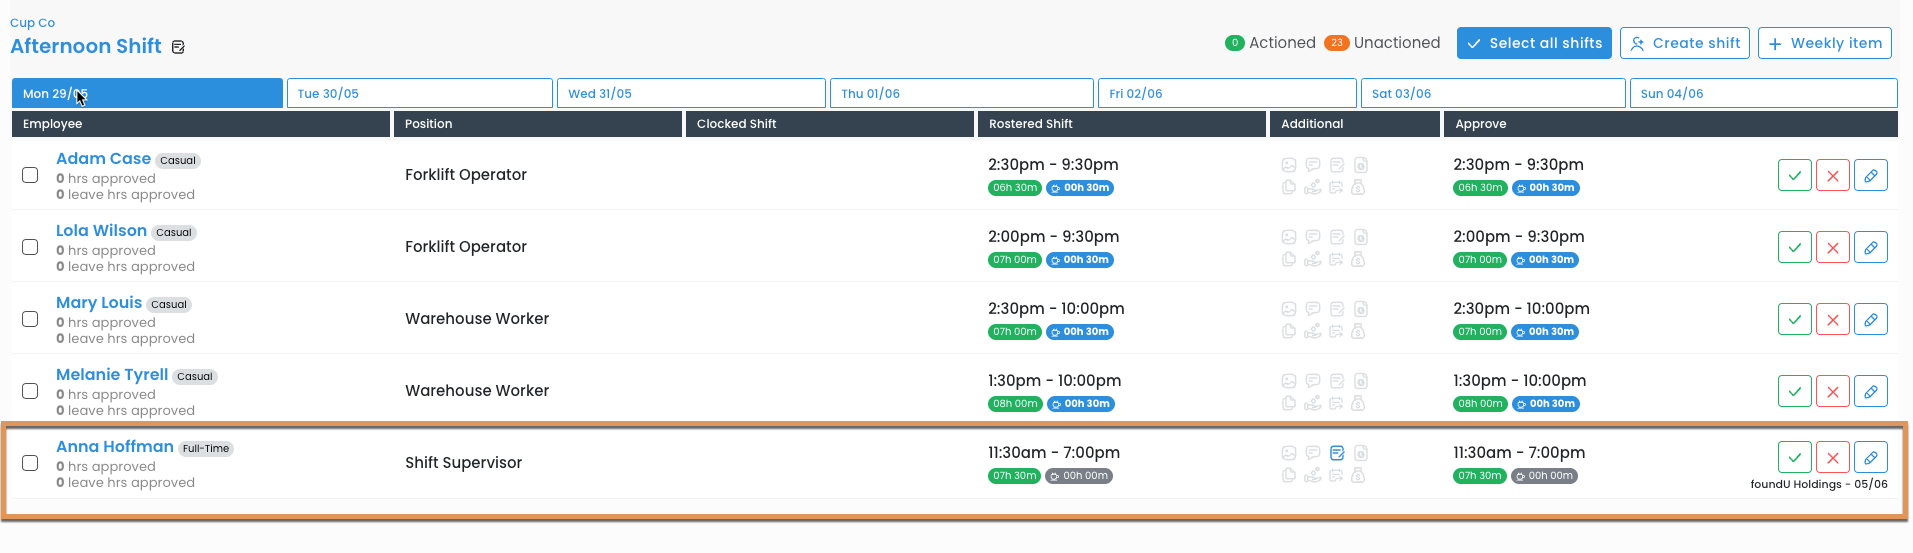This screenshot has height=553, width=1913.
Task: Reject Anna Hoffman's shift with red X
Action: coord(1832,457)
